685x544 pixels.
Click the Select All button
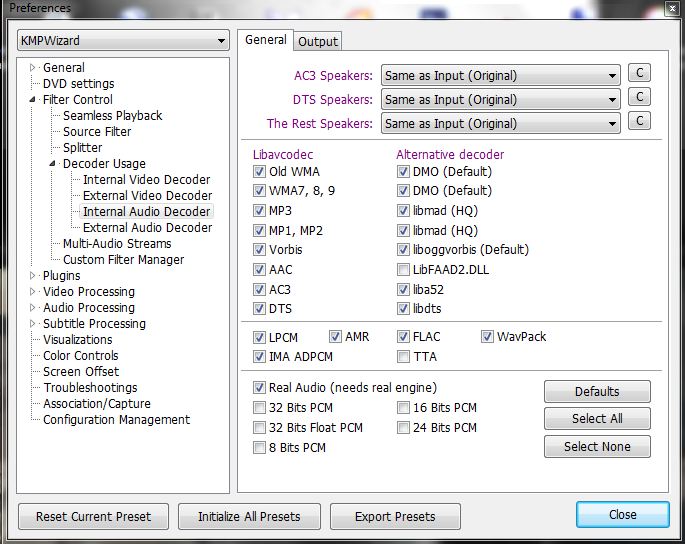pos(597,419)
